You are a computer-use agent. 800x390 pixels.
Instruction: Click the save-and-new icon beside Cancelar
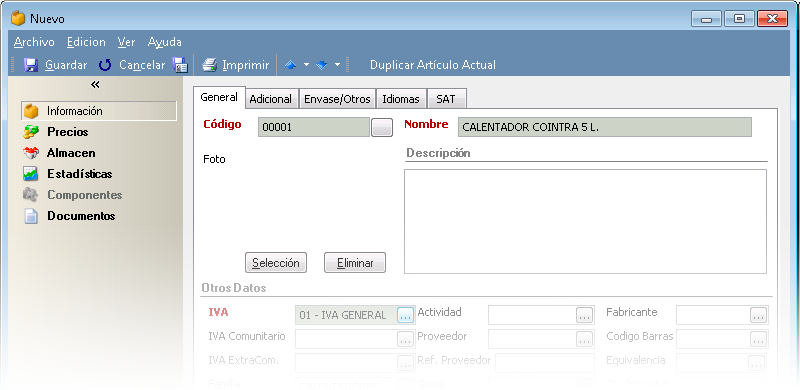(x=180, y=65)
